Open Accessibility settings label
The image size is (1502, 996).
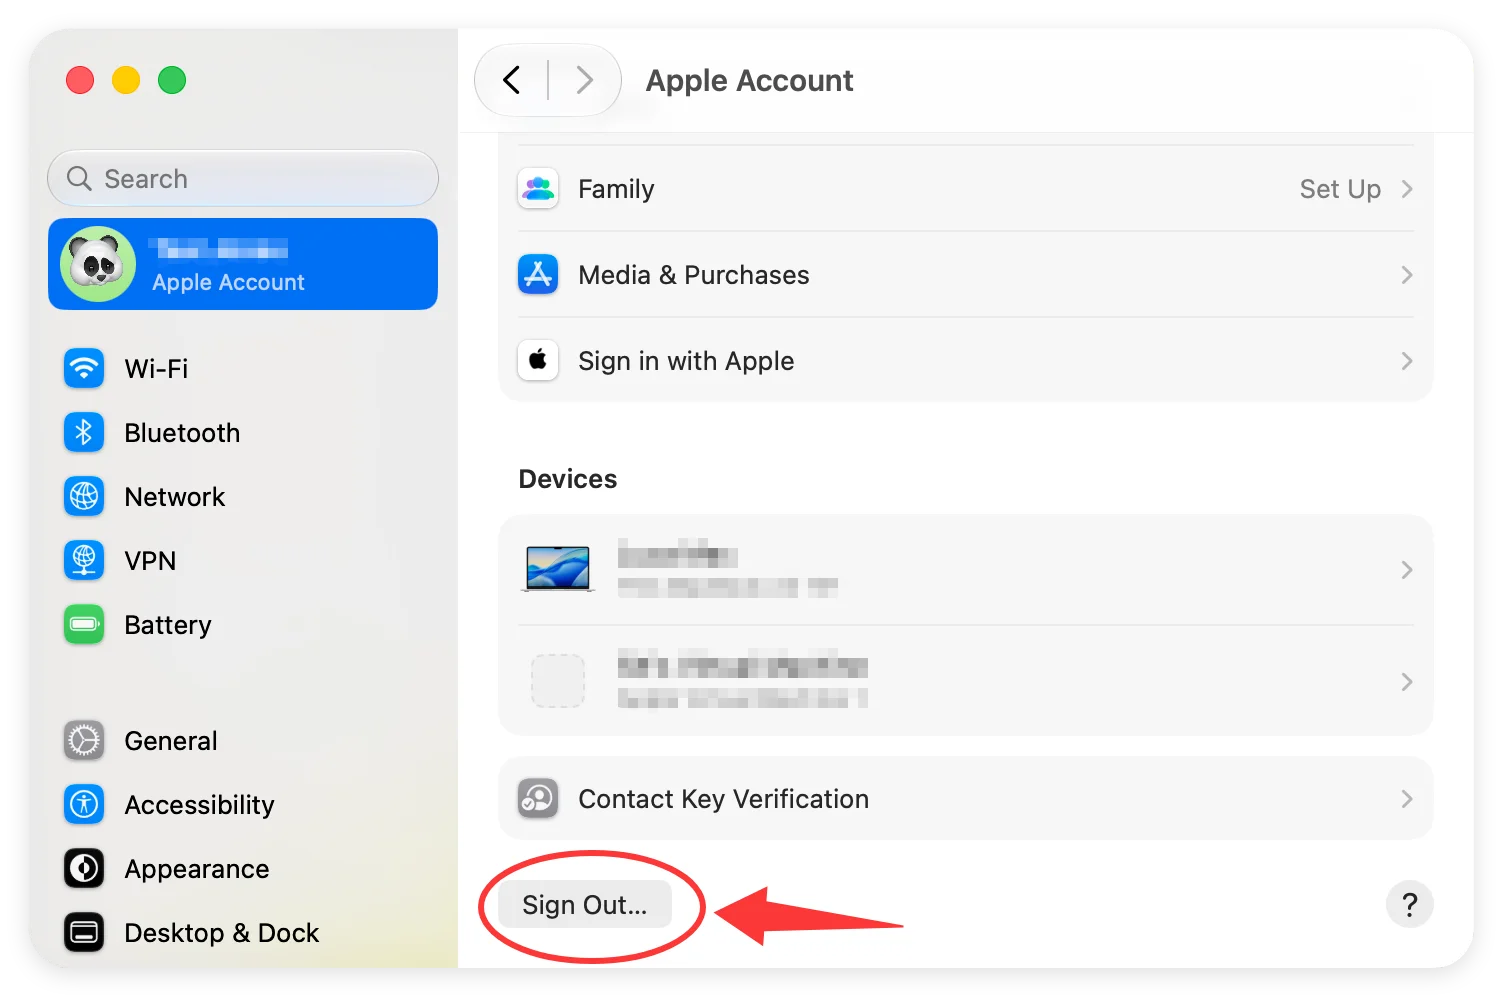tap(199, 805)
